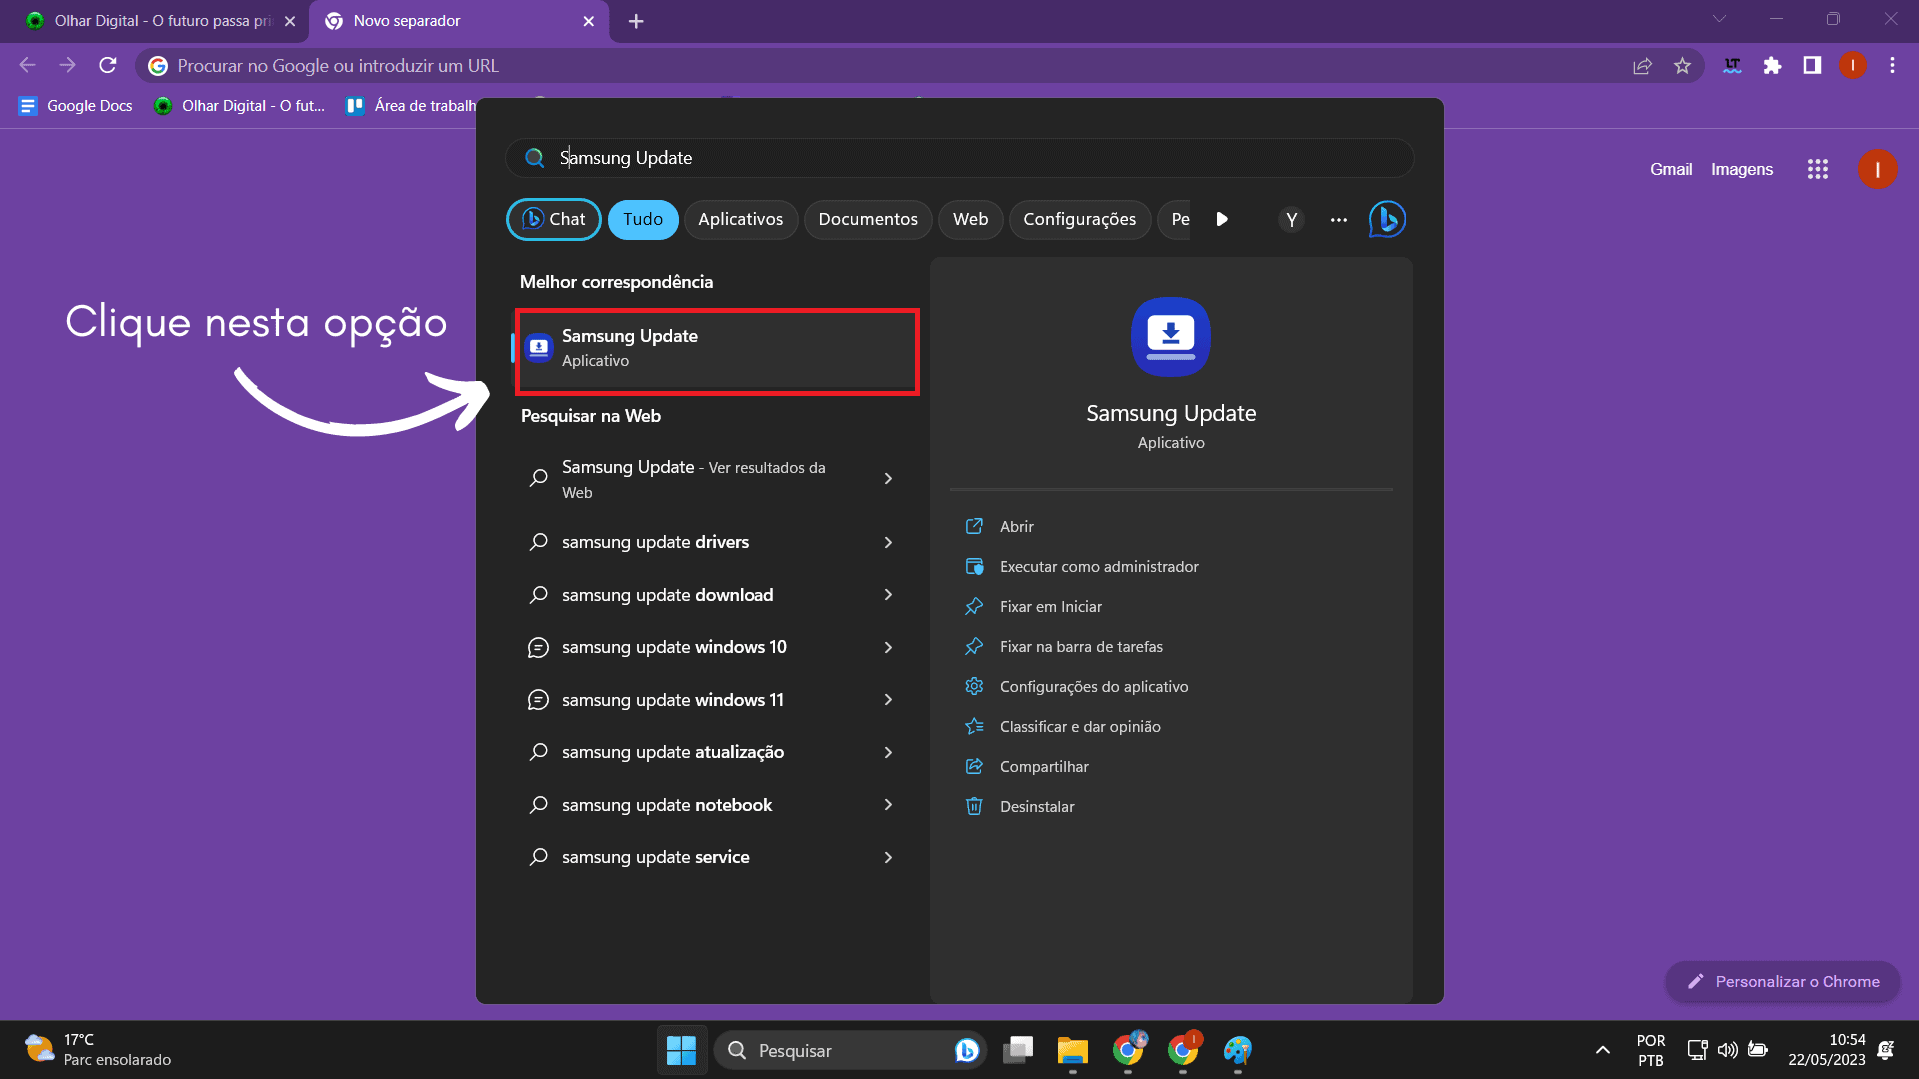Select samsung update notebook suggestion
Screen dimensions: 1919x1079
click(667, 805)
